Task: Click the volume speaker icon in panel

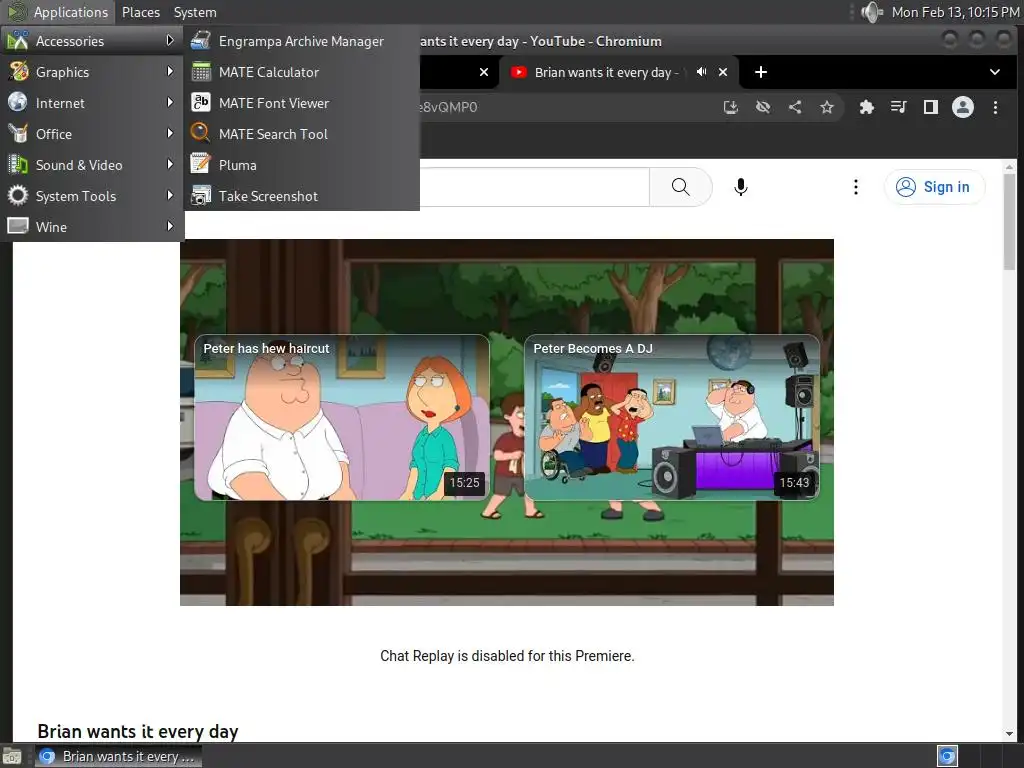Action: pyautogui.click(x=871, y=12)
